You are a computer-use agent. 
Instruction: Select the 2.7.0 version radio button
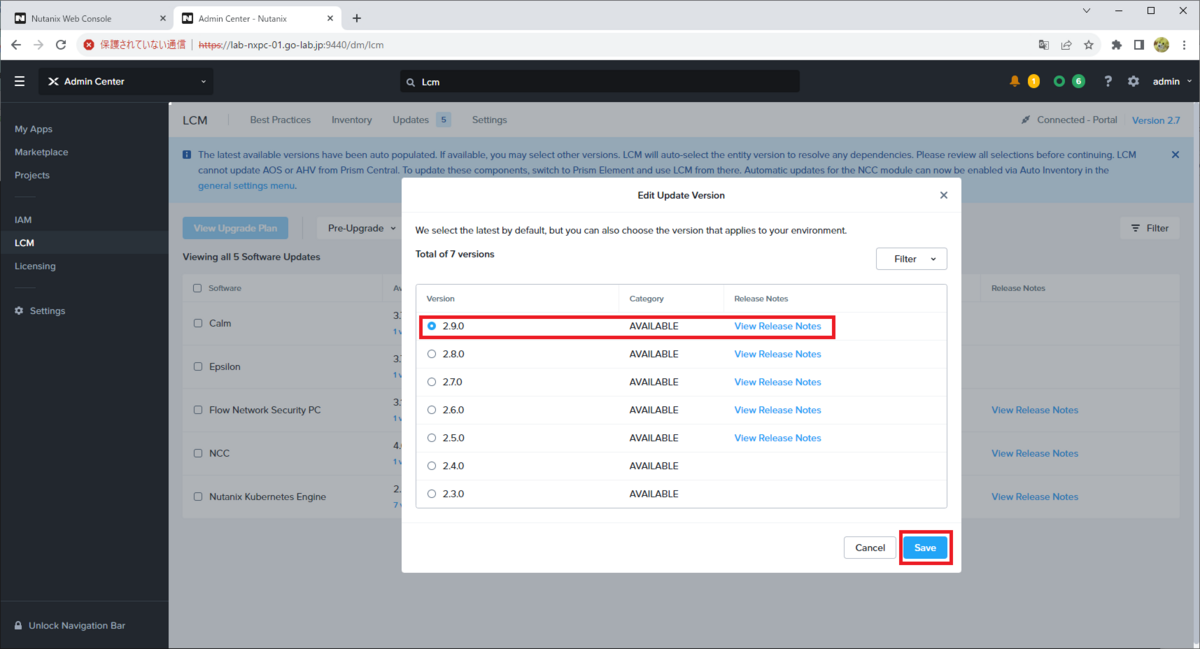pyautogui.click(x=432, y=382)
